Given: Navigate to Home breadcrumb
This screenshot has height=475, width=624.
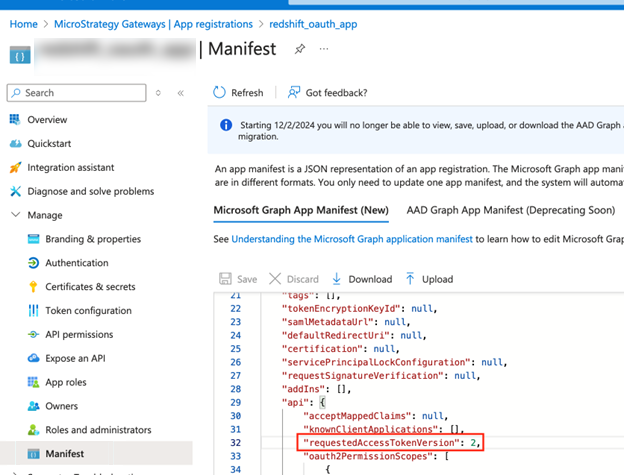Looking at the screenshot, I should point(24,23).
